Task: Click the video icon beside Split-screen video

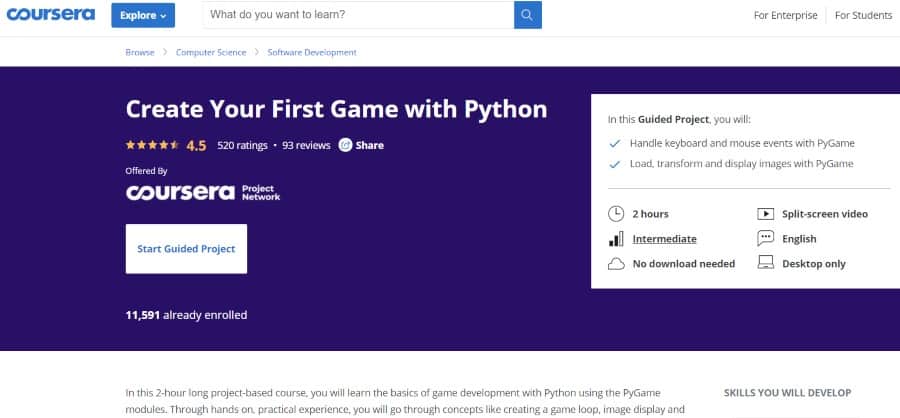Action: coord(766,214)
